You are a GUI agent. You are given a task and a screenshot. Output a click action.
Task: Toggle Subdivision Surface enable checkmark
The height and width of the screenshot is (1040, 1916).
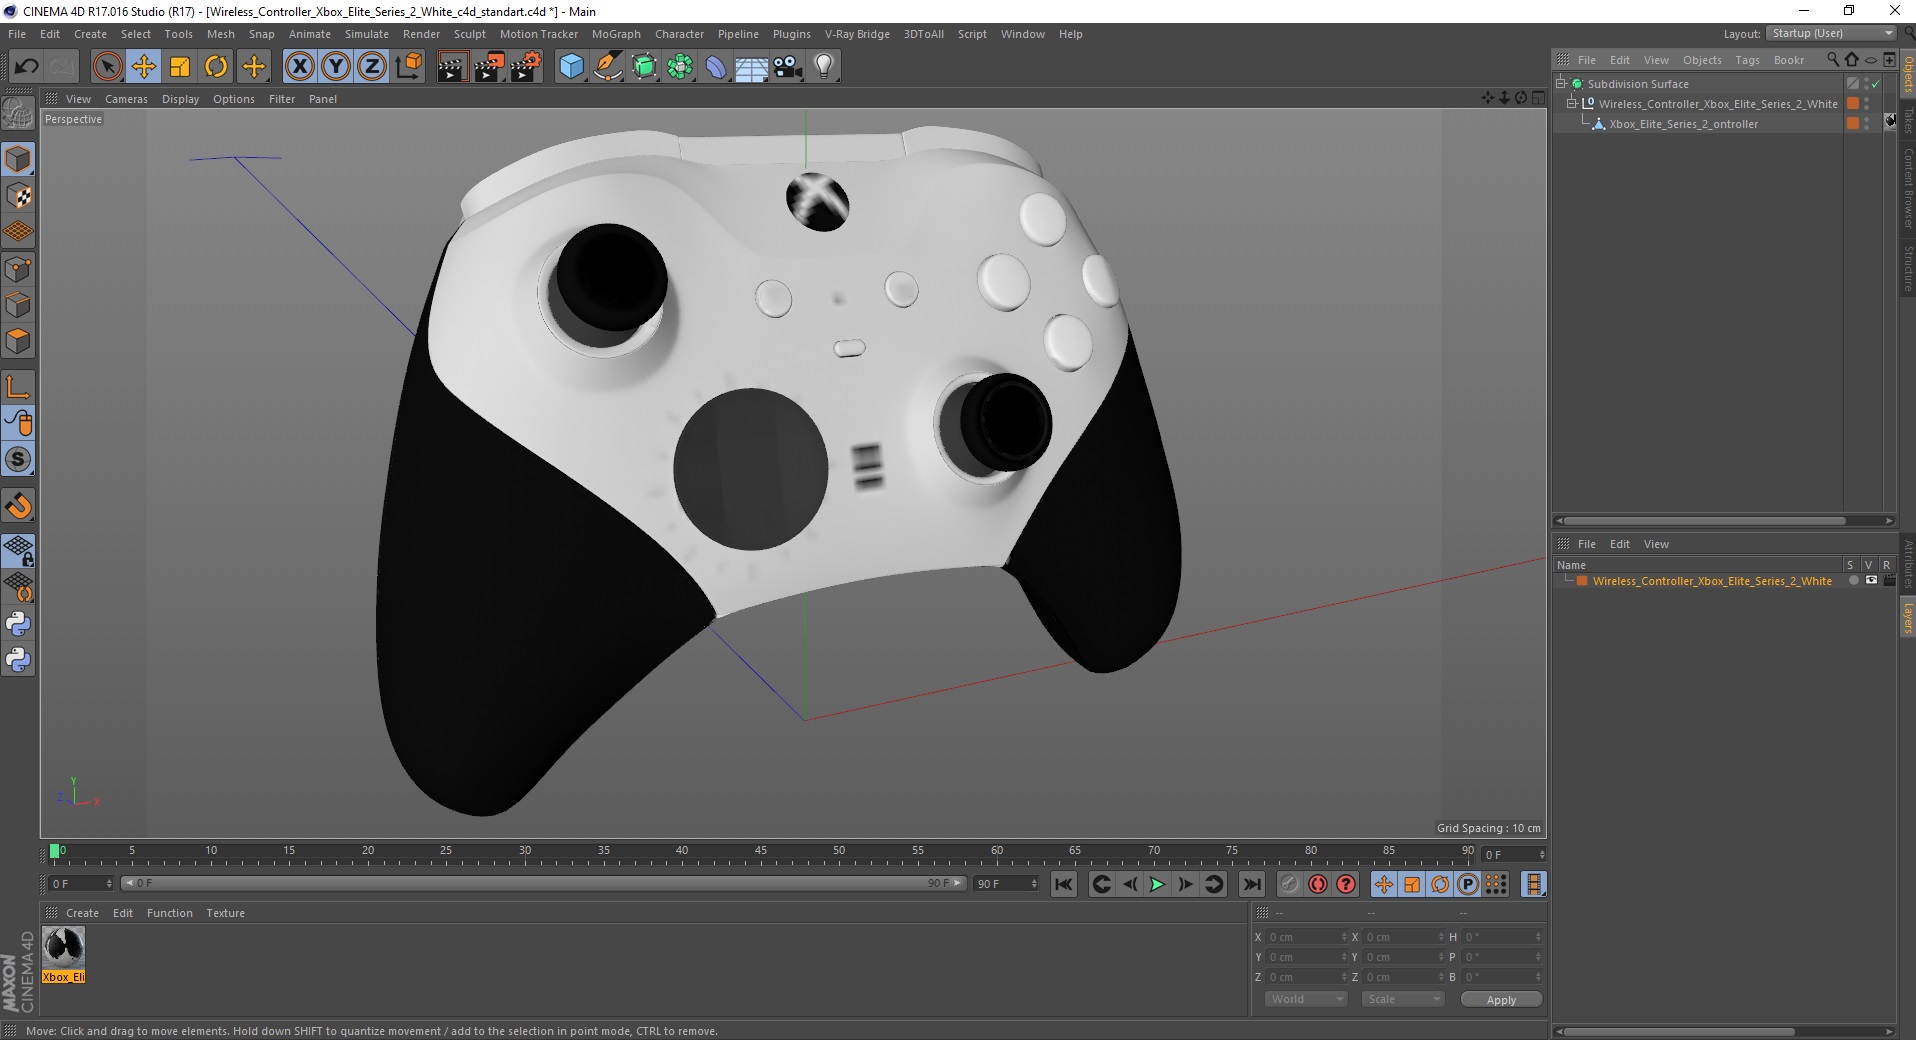click(x=1876, y=84)
